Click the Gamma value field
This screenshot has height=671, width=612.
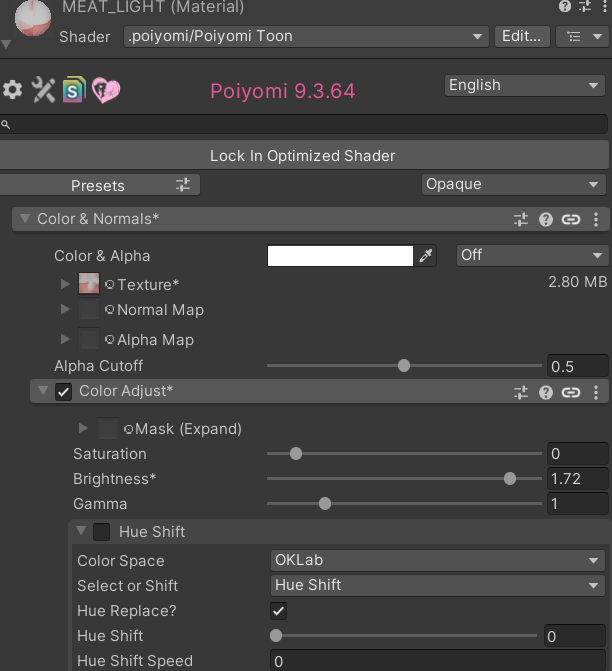[x=578, y=504]
